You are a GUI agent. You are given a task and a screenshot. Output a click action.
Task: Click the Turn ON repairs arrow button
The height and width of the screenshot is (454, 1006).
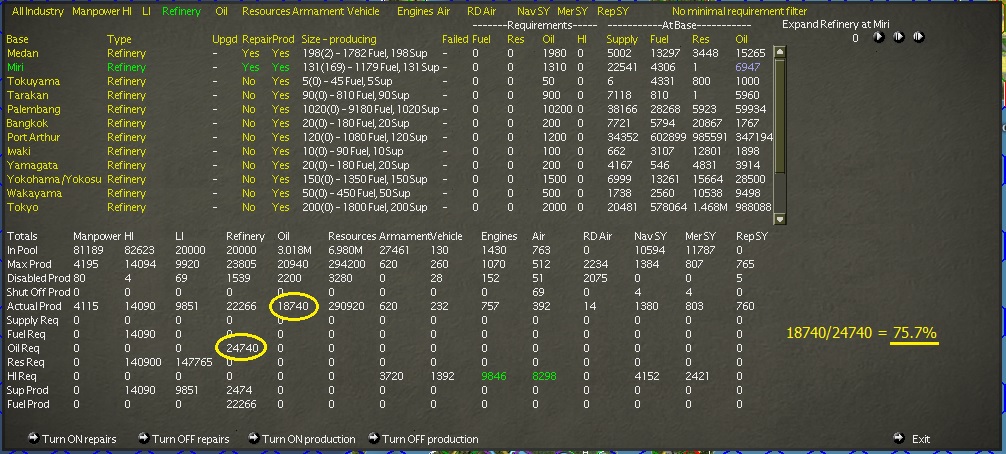[x=34, y=438]
